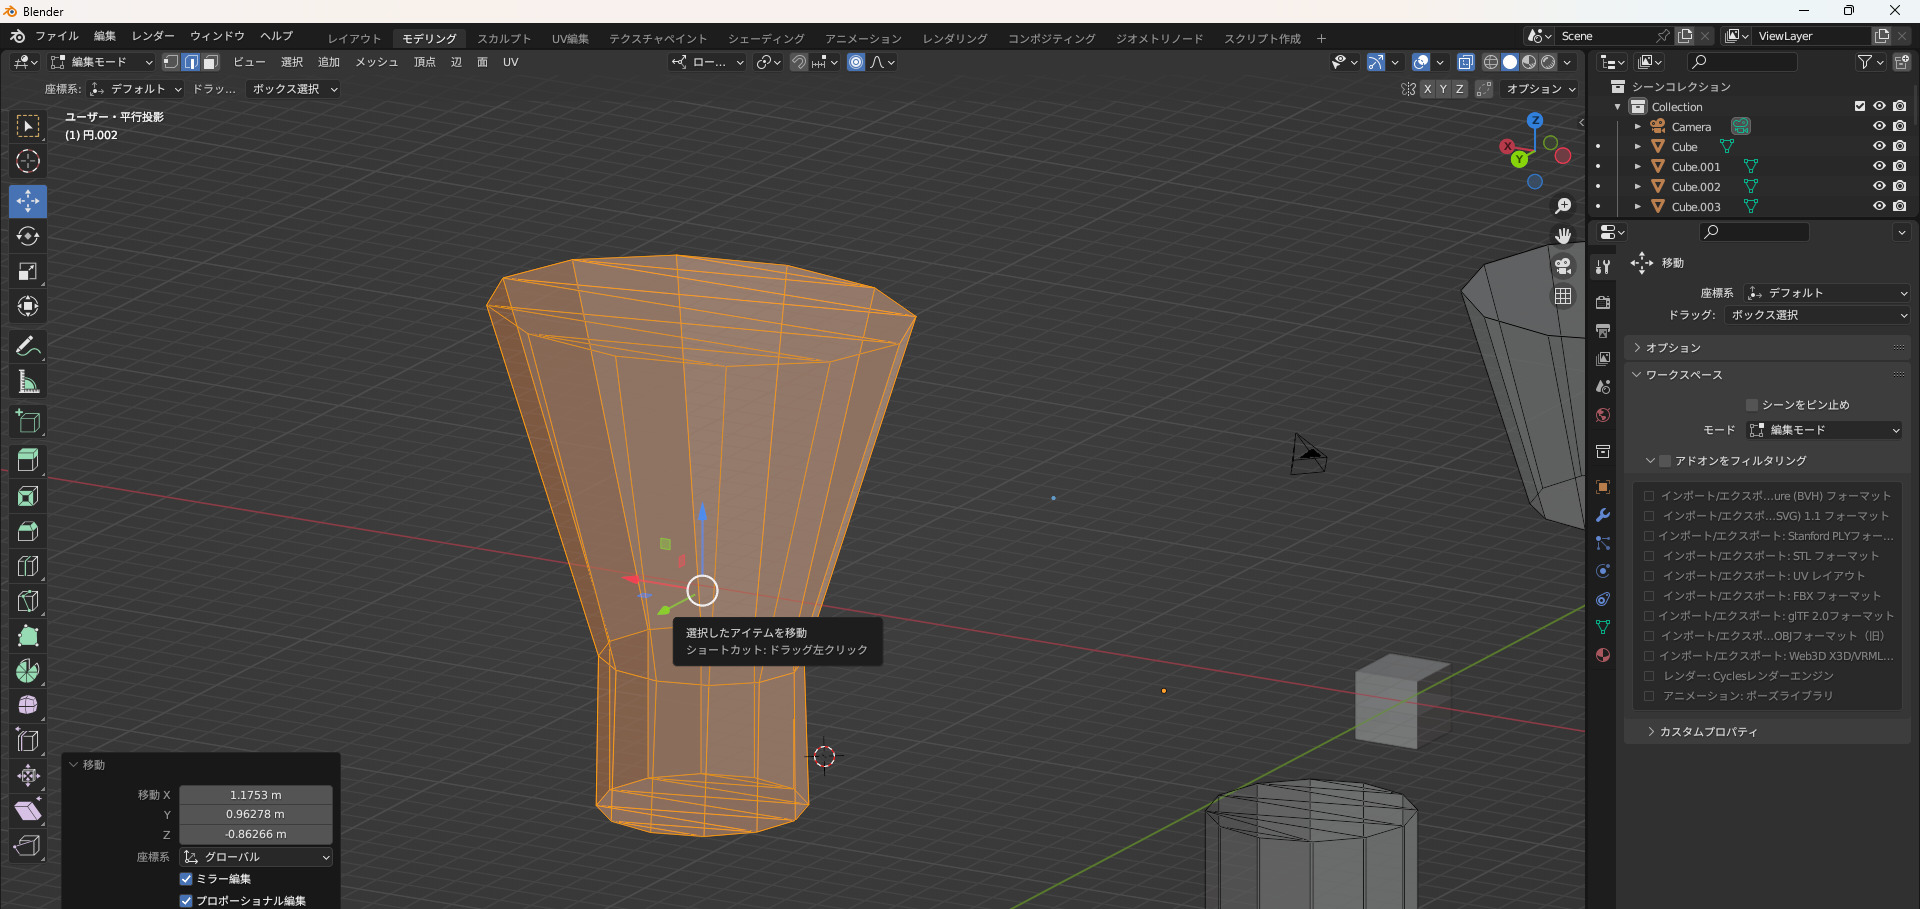Select the Edge Slide tool
Viewport: 1920px width, 909px height.
tap(28, 741)
